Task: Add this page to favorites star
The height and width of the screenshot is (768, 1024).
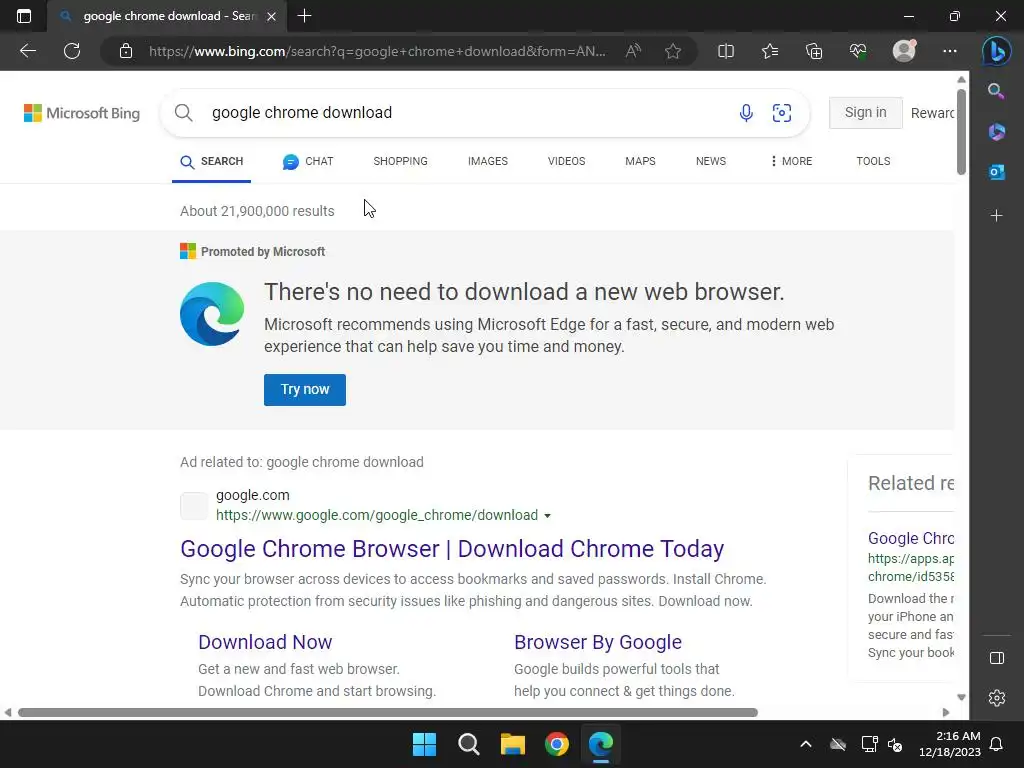Action: coord(673,51)
